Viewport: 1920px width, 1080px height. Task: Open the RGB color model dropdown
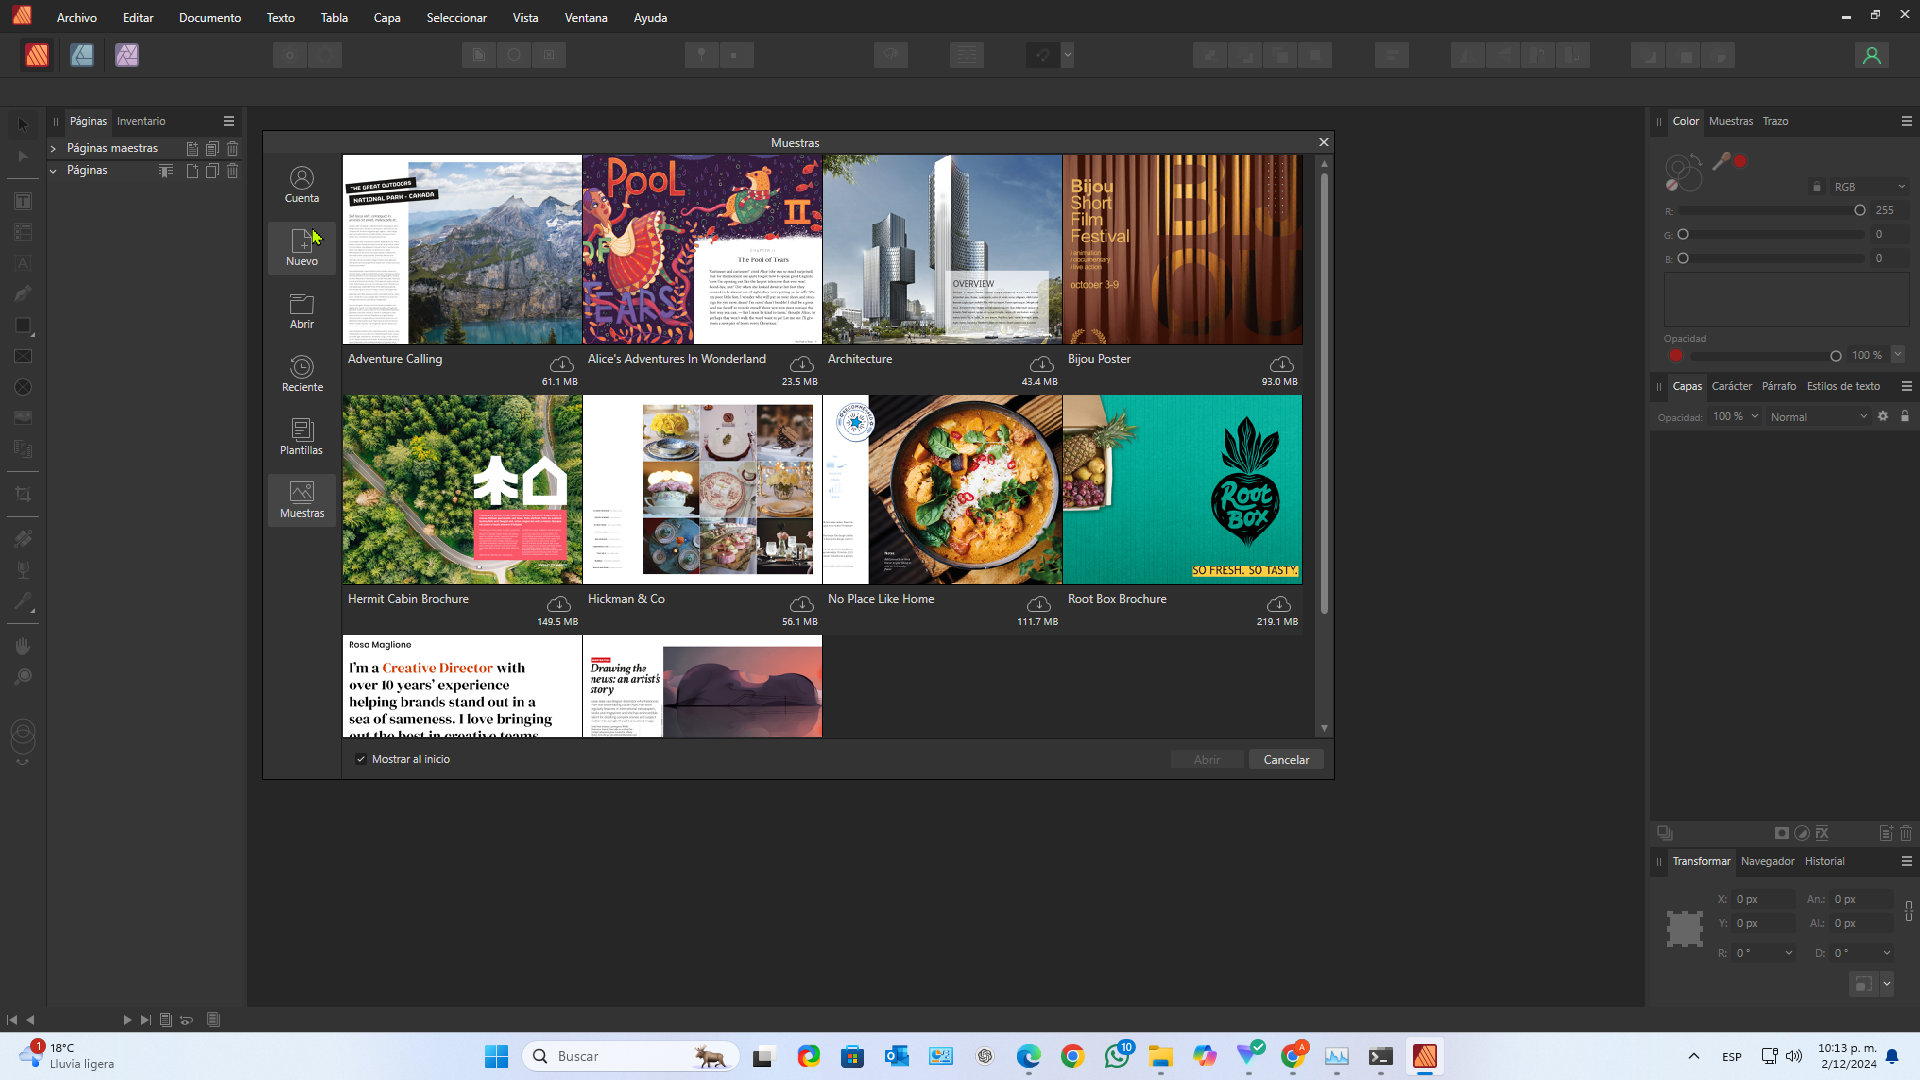coord(1868,187)
